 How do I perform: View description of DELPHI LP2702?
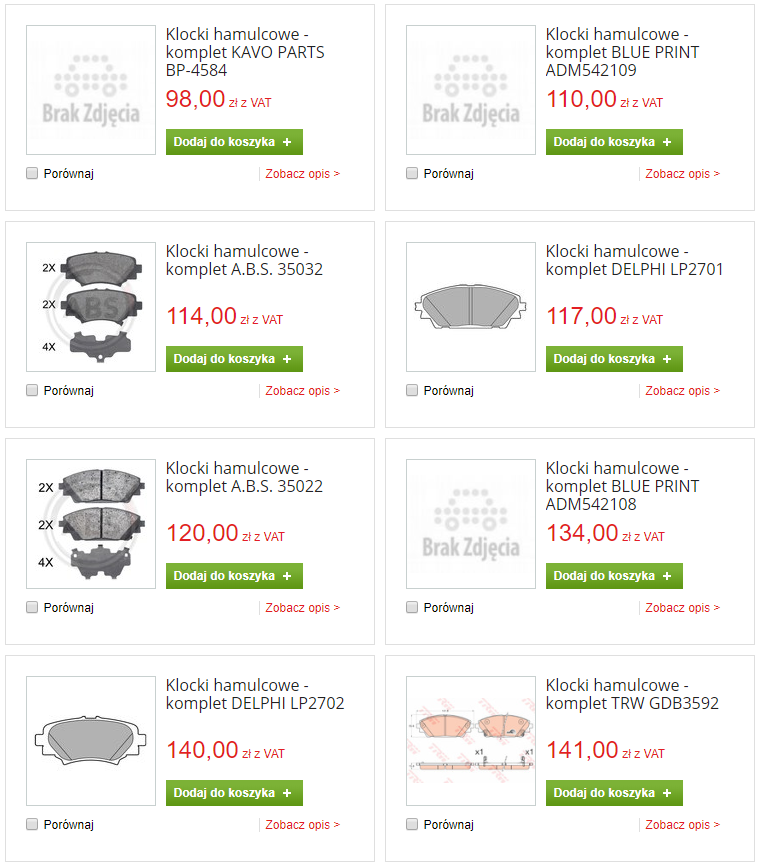coord(302,825)
